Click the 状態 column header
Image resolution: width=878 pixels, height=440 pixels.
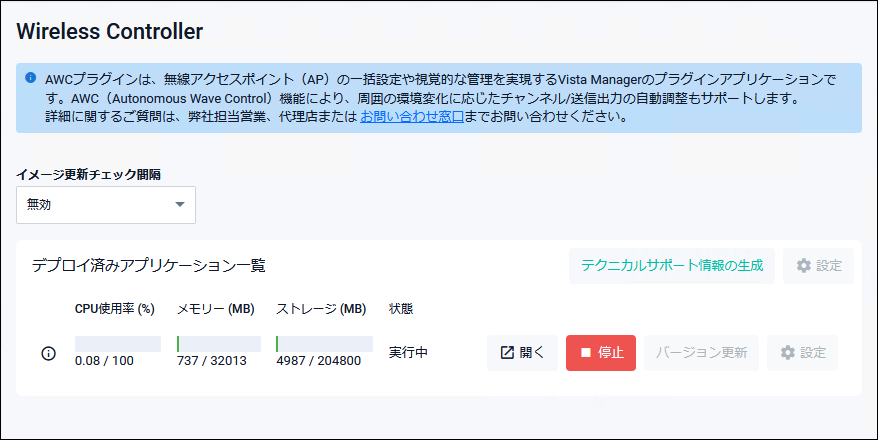coord(401,309)
